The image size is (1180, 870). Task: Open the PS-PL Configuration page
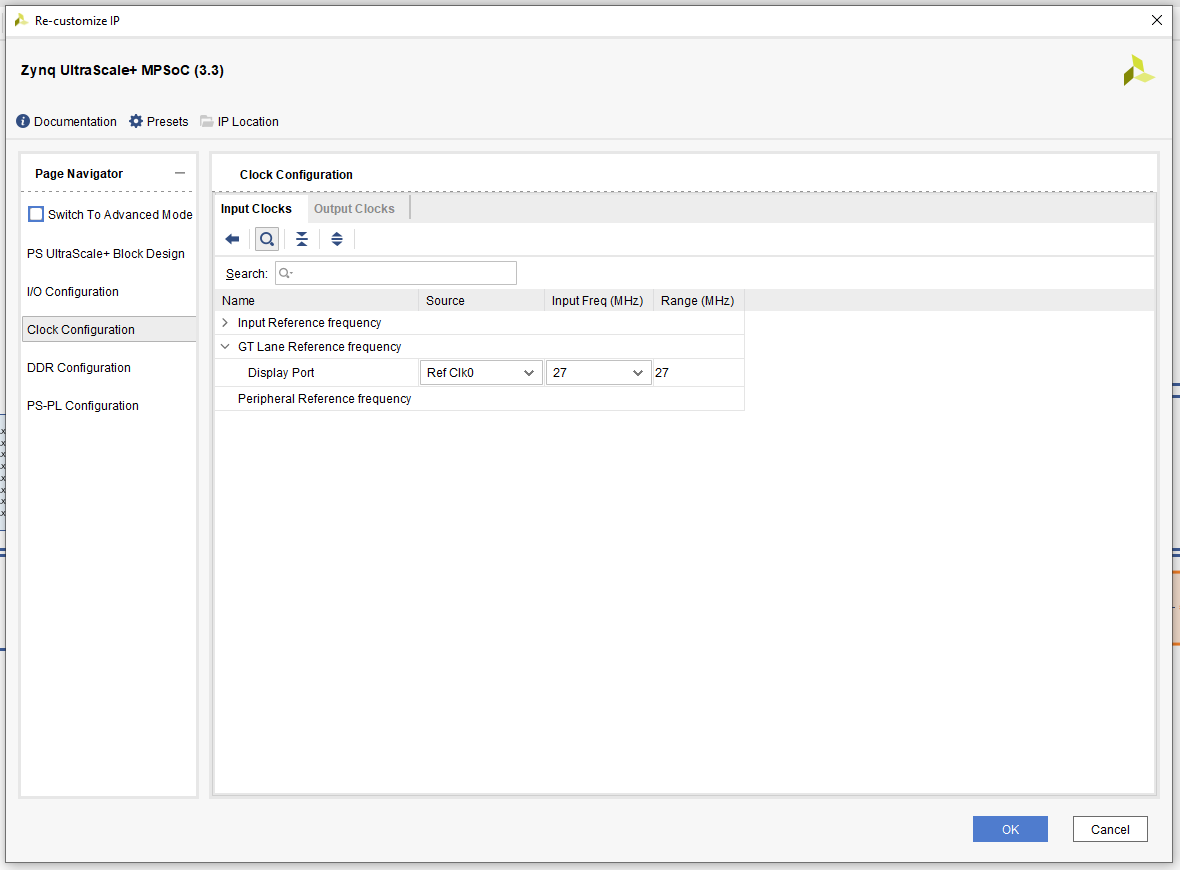click(x=83, y=406)
